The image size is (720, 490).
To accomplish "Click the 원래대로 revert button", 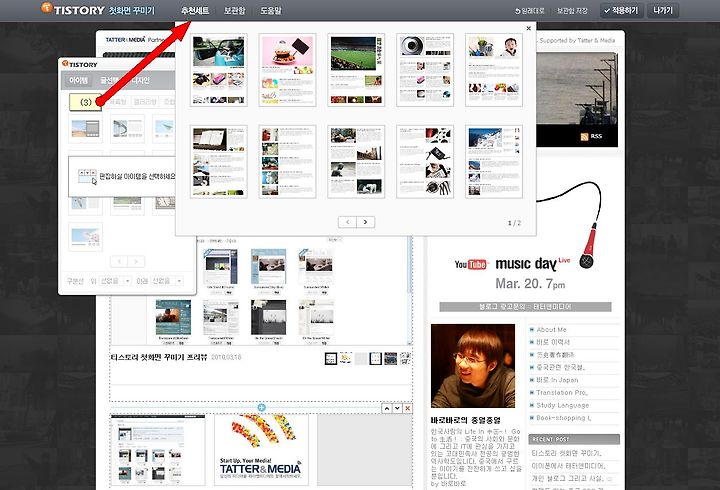I will point(529,11).
